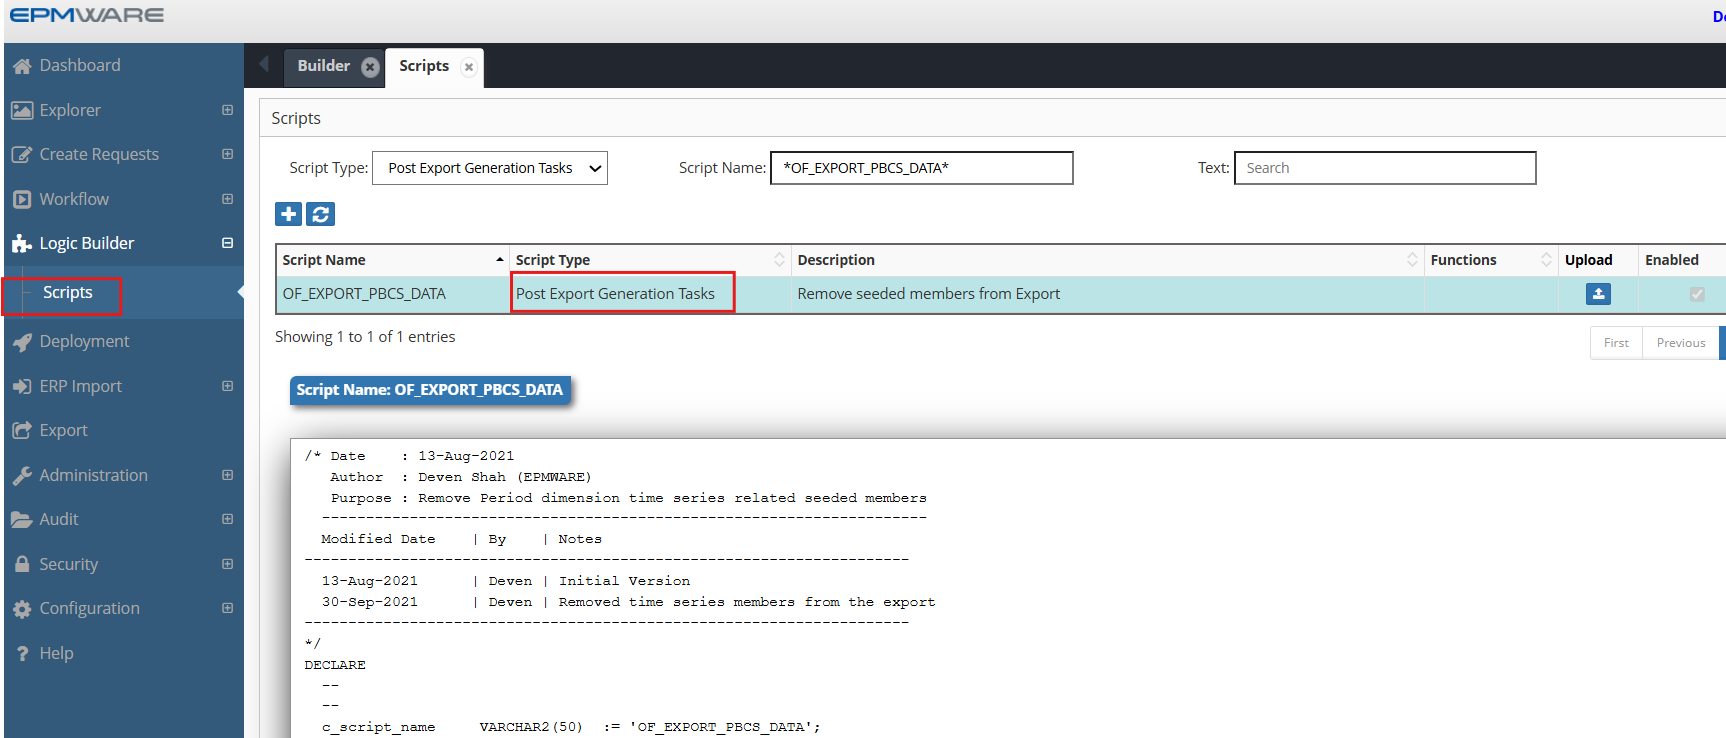1726x738 pixels.
Task: Select the OF_EXPORT_PBCS_DATA script name cell
Action: click(x=392, y=294)
